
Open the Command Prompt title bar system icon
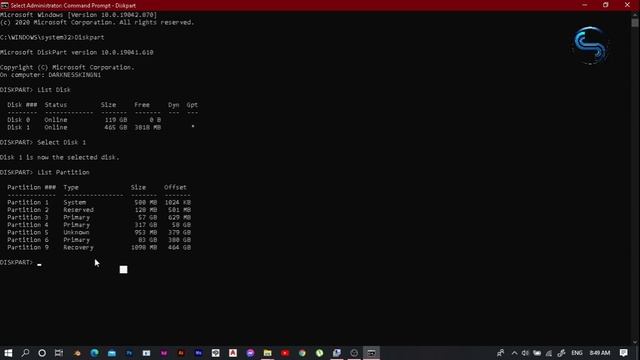[x=4, y=5]
